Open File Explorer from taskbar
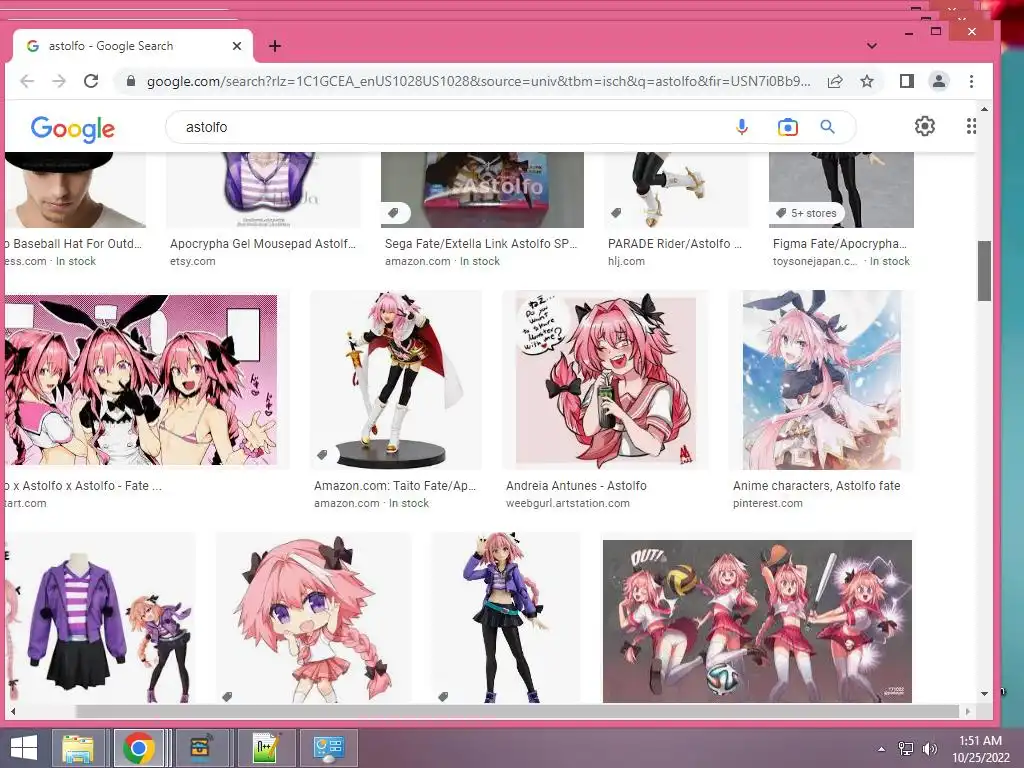1024x768 pixels. coord(78,748)
